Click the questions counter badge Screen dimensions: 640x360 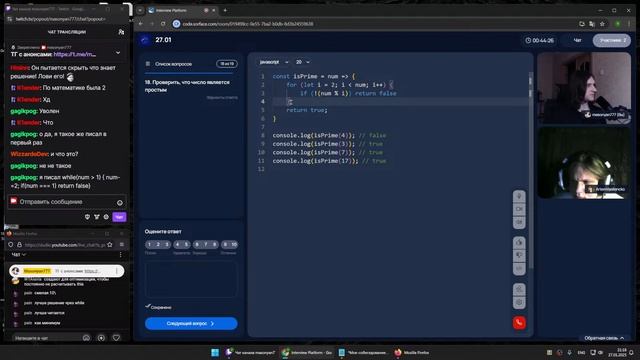pos(227,64)
